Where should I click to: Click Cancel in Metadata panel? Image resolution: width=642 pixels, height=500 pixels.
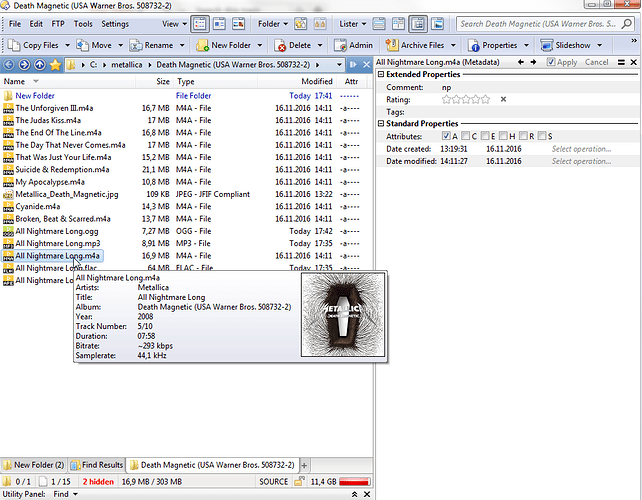point(596,62)
